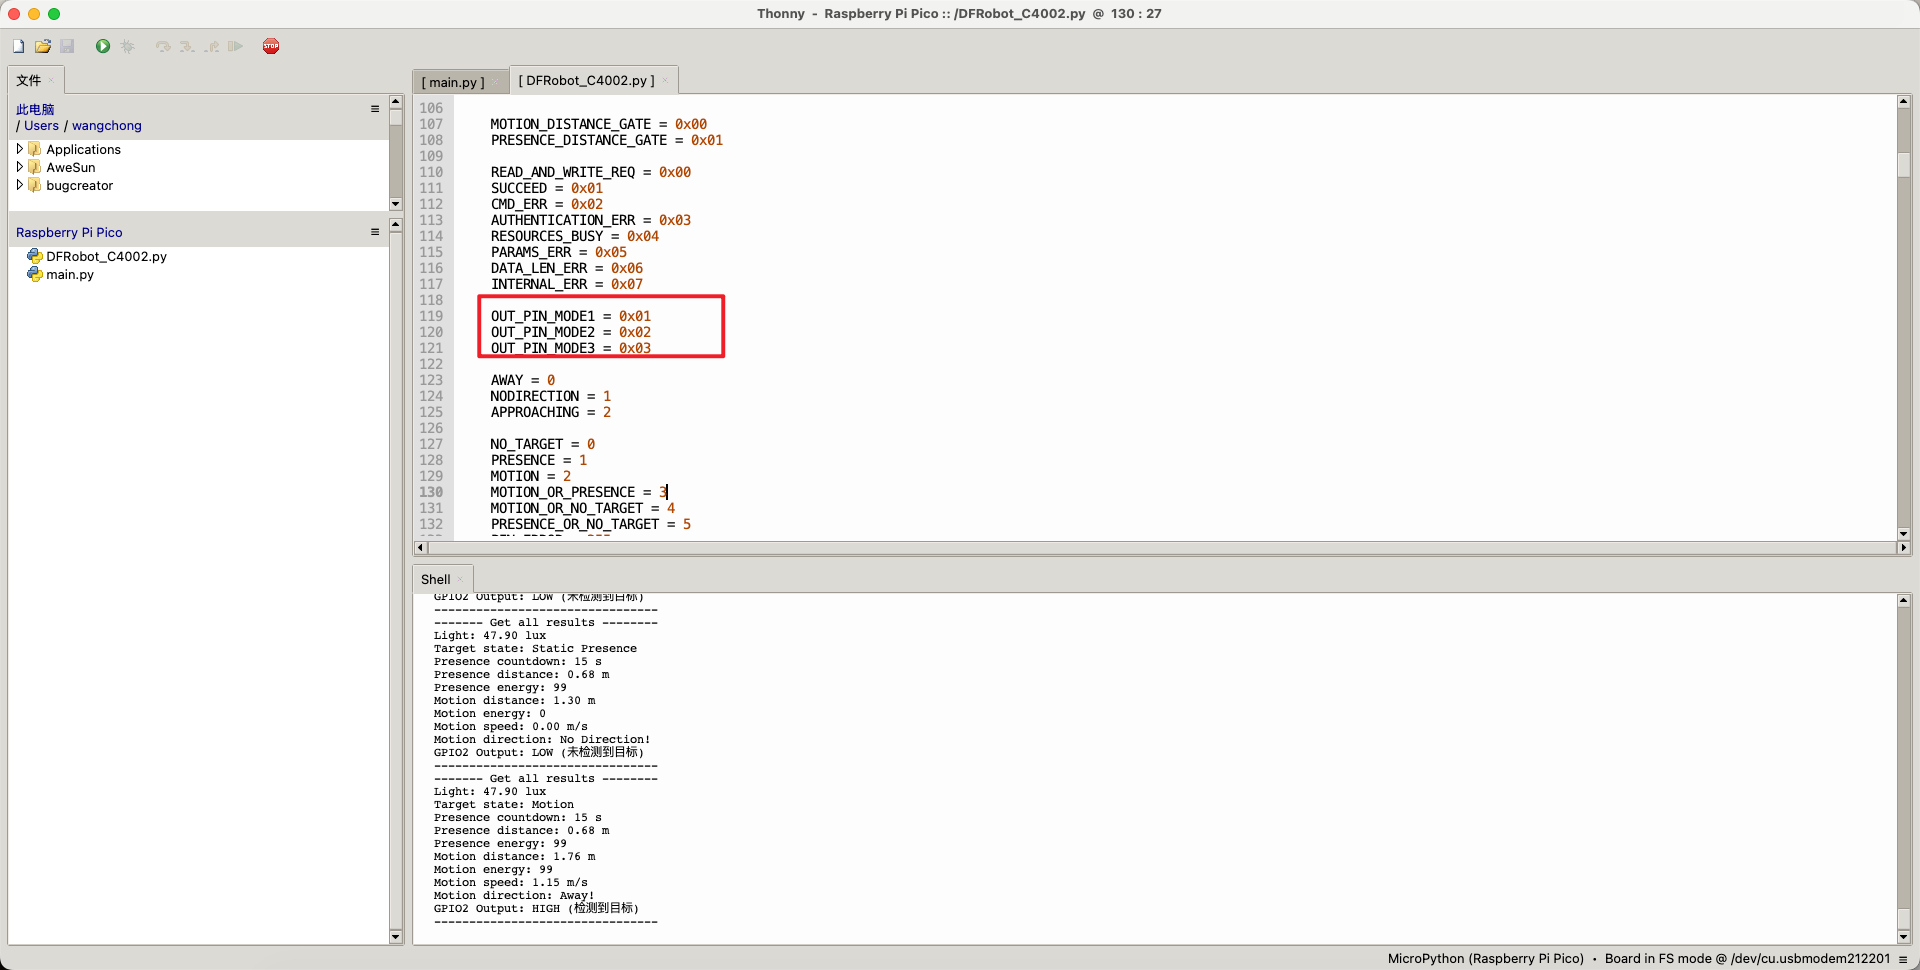Click line 119 OUT_PIN_MODE1 code
The image size is (1920, 970).
(570, 316)
